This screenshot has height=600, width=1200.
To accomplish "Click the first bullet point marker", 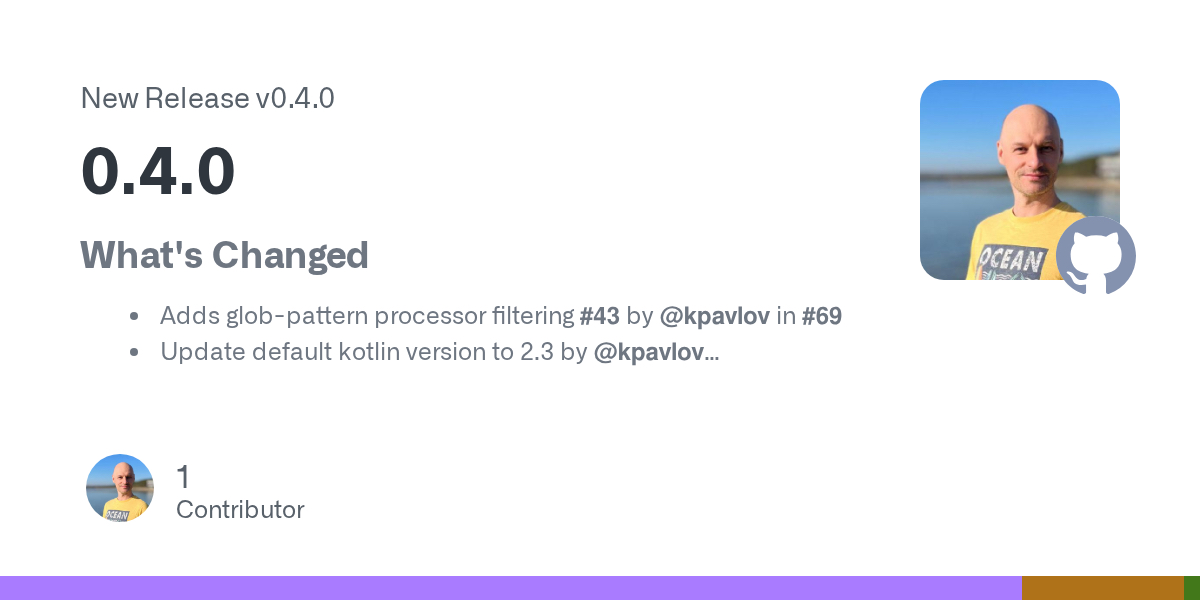I will pos(134,317).
